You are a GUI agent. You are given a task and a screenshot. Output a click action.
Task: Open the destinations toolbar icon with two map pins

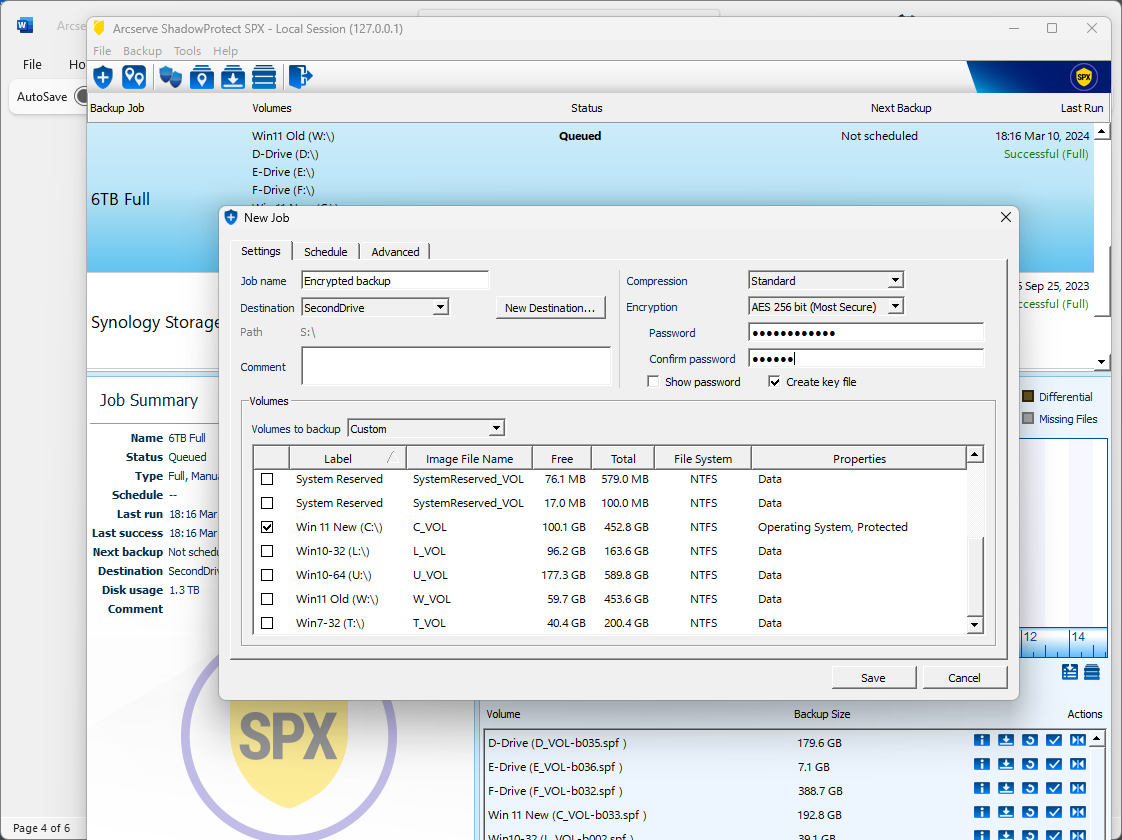[134, 77]
